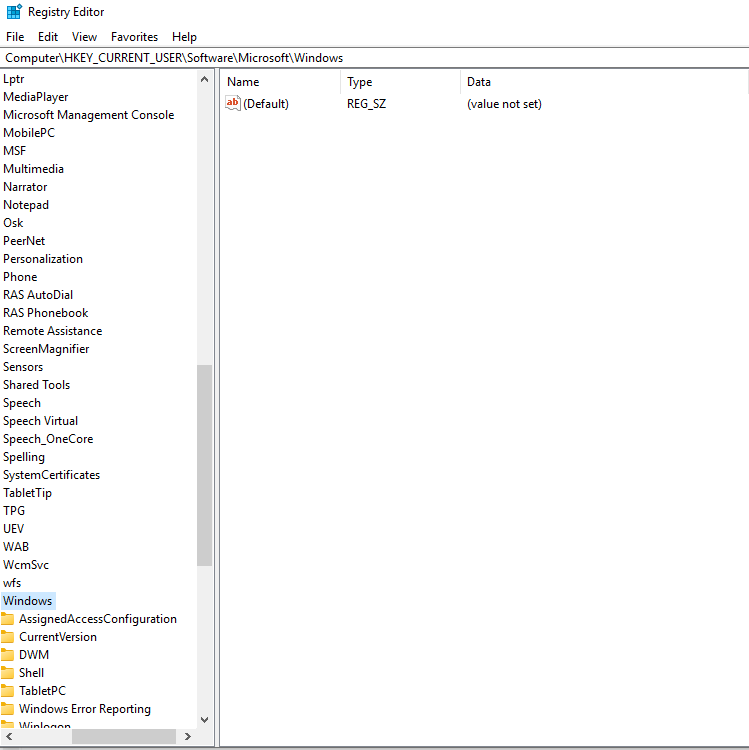
Task: Click the (value not set) data cell
Action: pyautogui.click(x=504, y=104)
